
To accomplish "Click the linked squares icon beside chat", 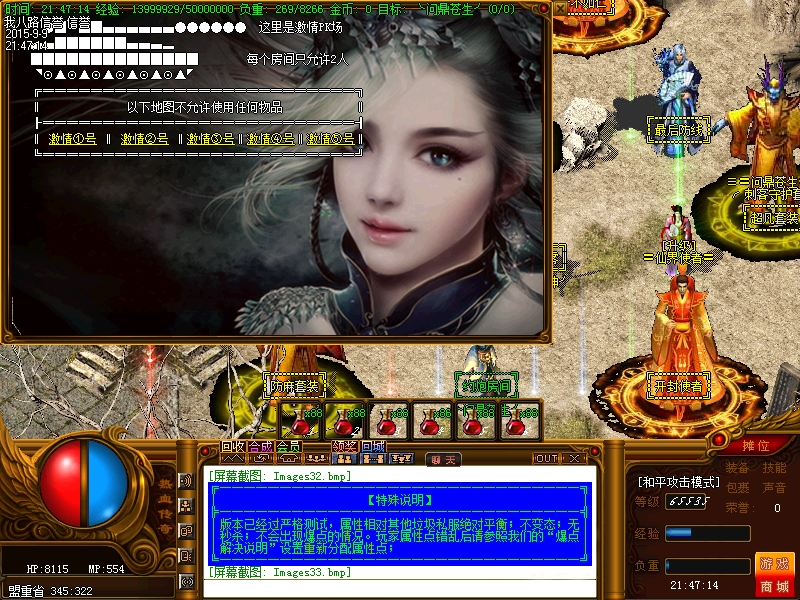I will click(x=186, y=531).
